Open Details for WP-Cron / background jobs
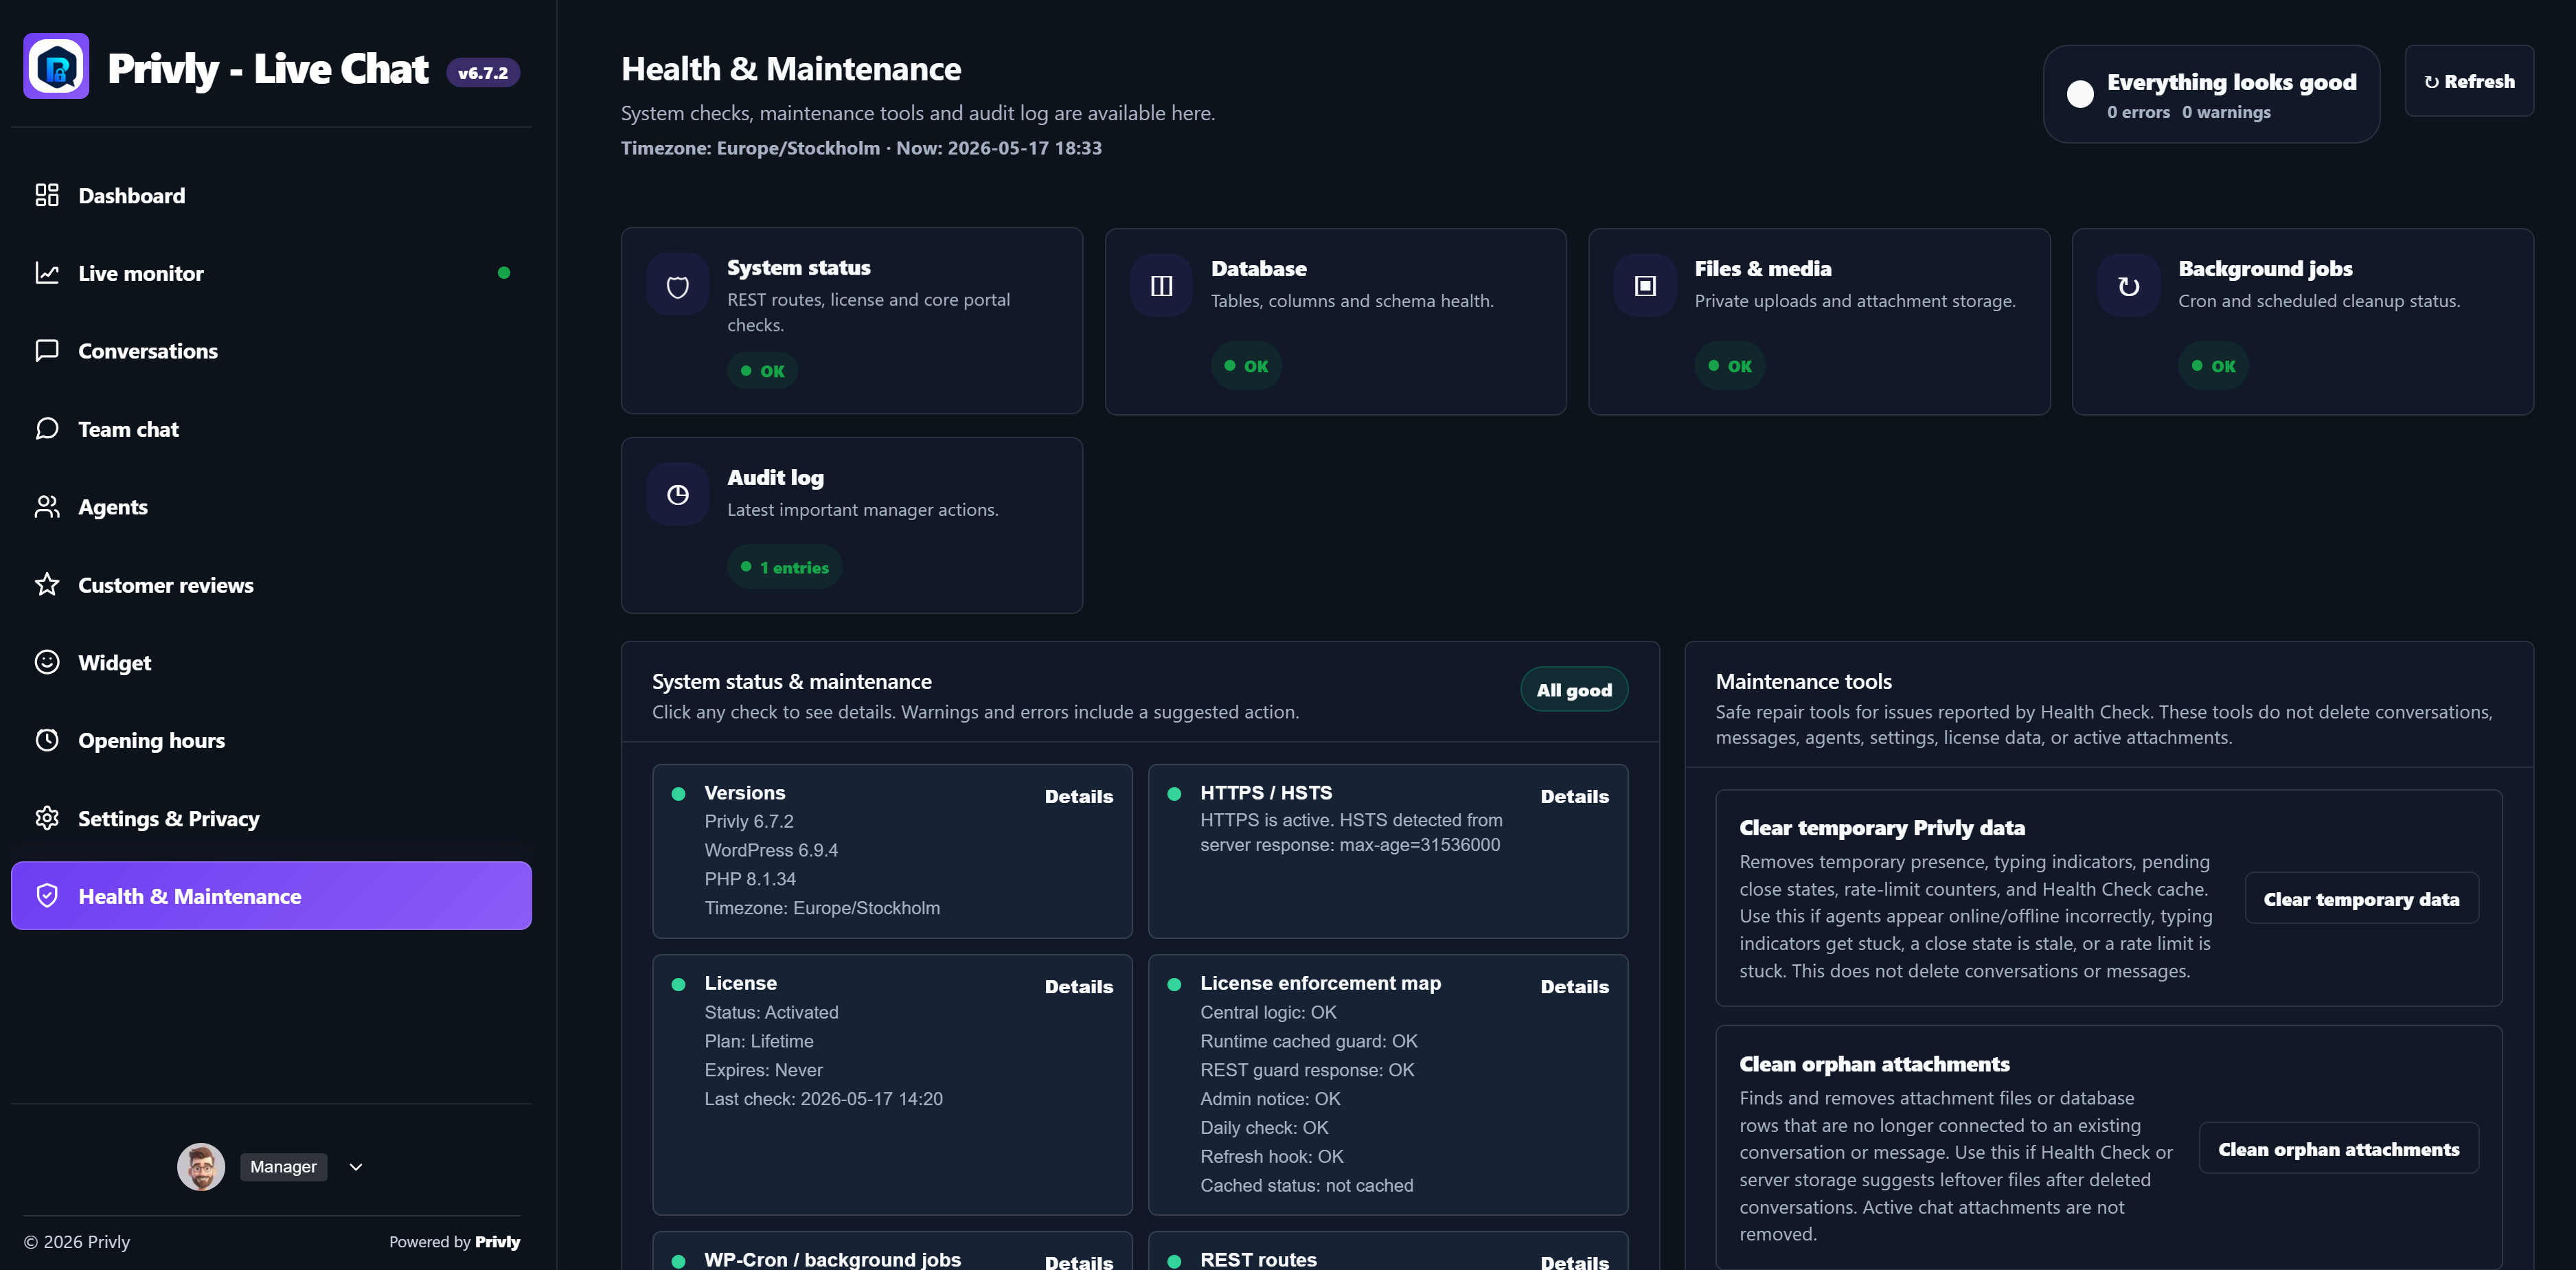This screenshot has width=2576, height=1270. [1078, 1262]
